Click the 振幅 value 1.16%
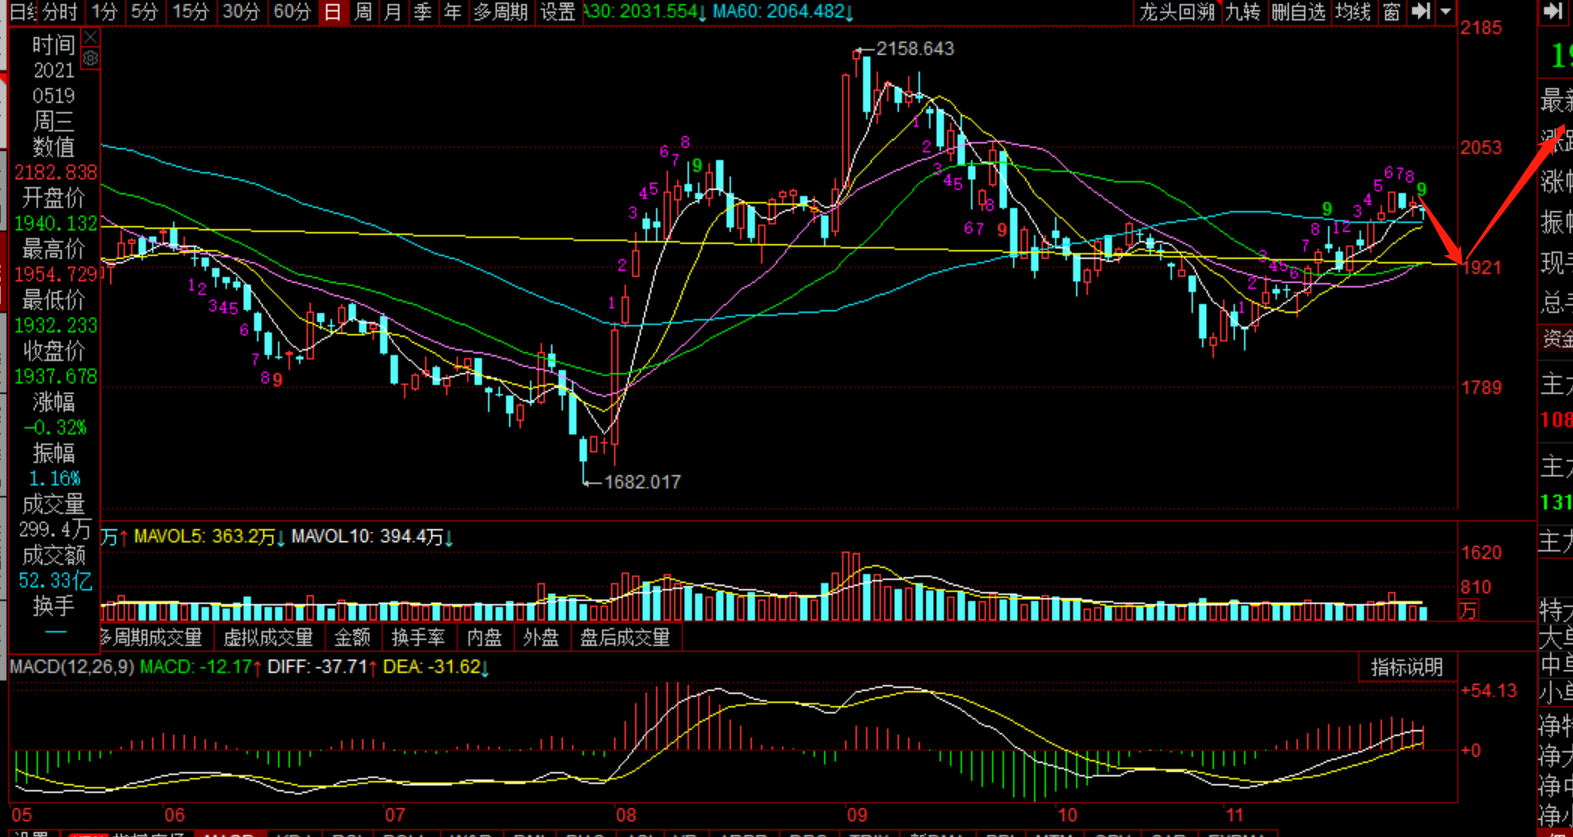This screenshot has width=1573, height=837. [x=55, y=479]
